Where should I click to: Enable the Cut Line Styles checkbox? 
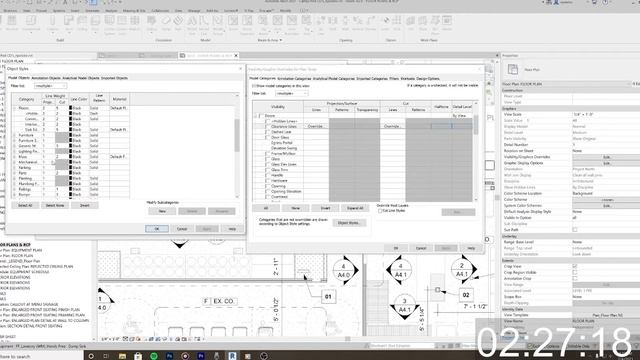380,211
